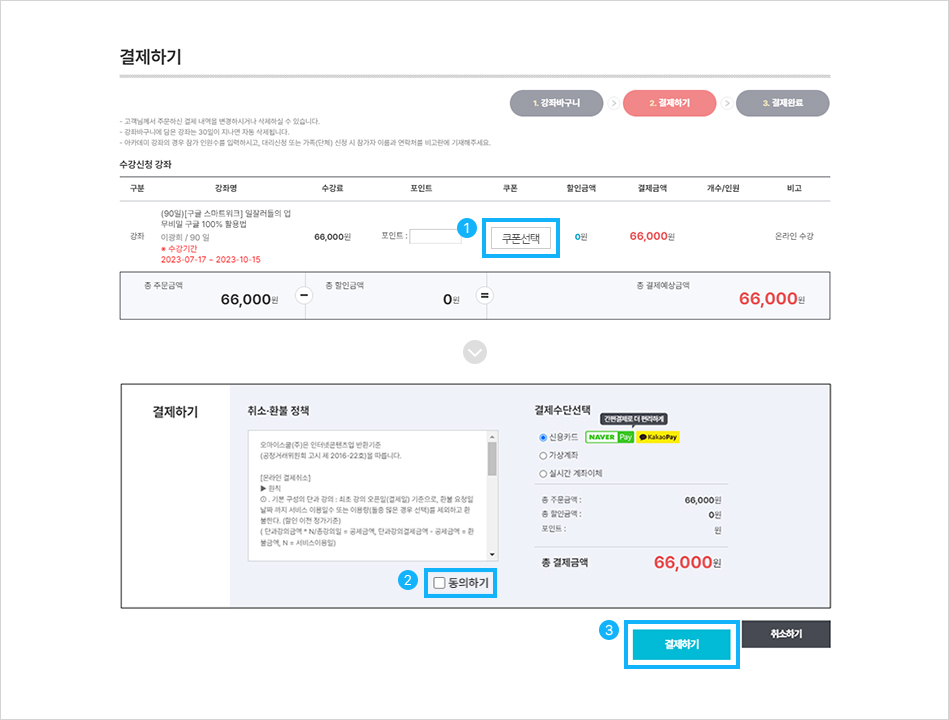Click the equals circle icon in totals
The height and width of the screenshot is (720, 949).
click(484, 295)
